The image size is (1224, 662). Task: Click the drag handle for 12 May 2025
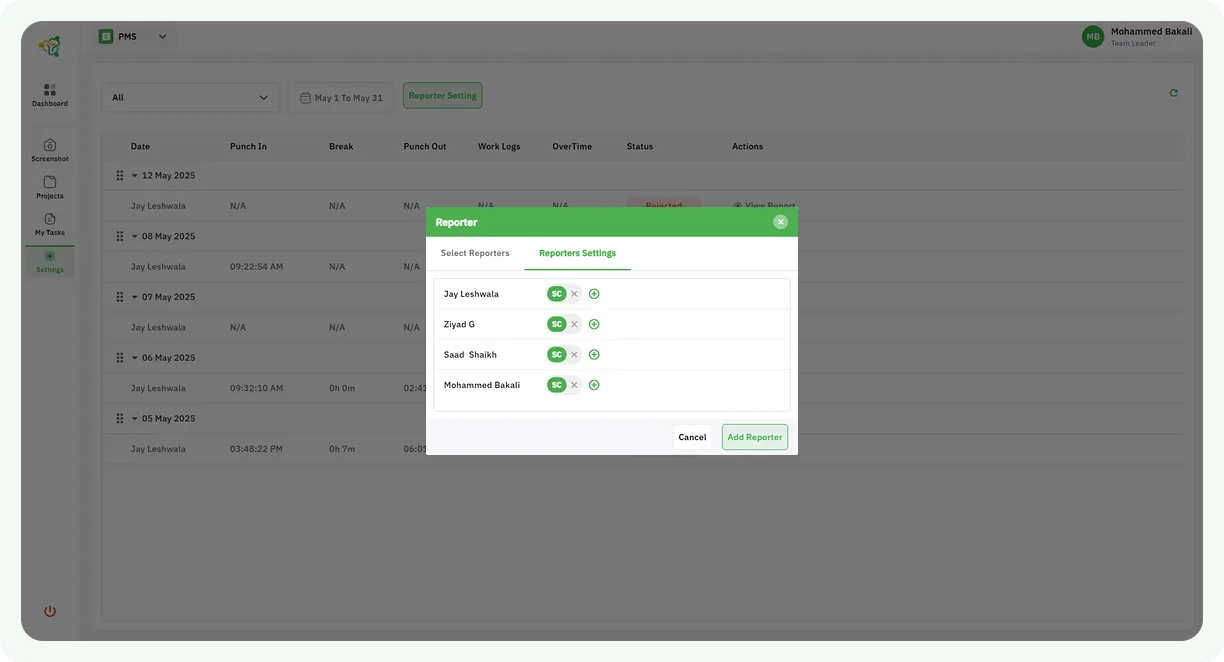point(120,175)
